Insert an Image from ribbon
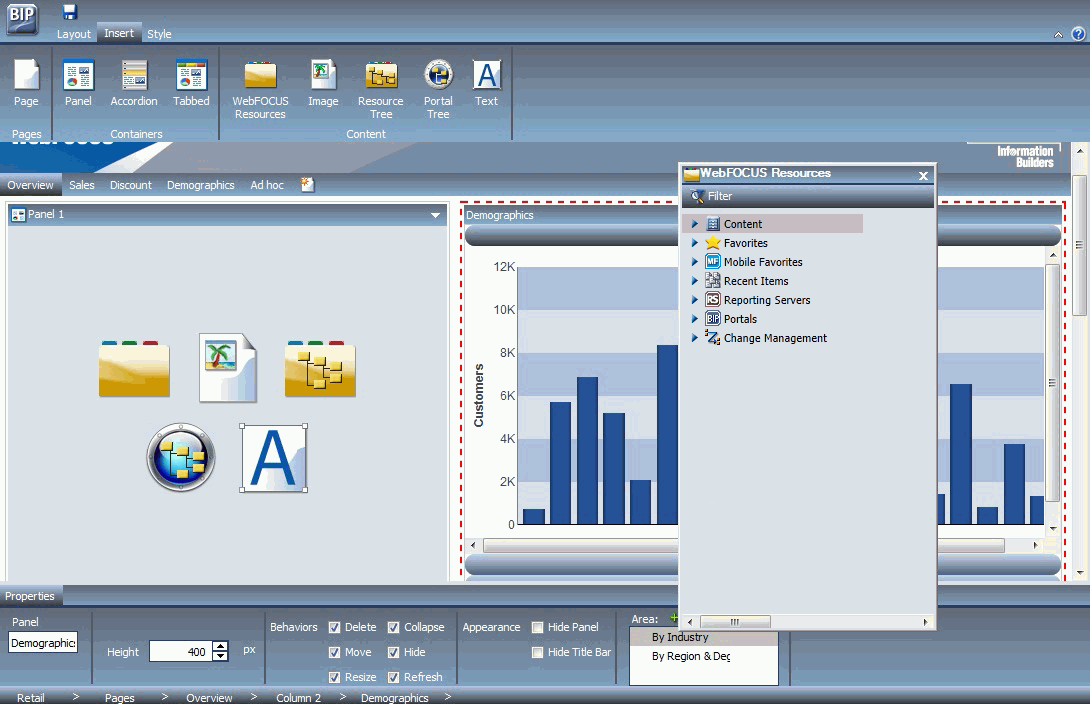 pyautogui.click(x=323, y=83)
